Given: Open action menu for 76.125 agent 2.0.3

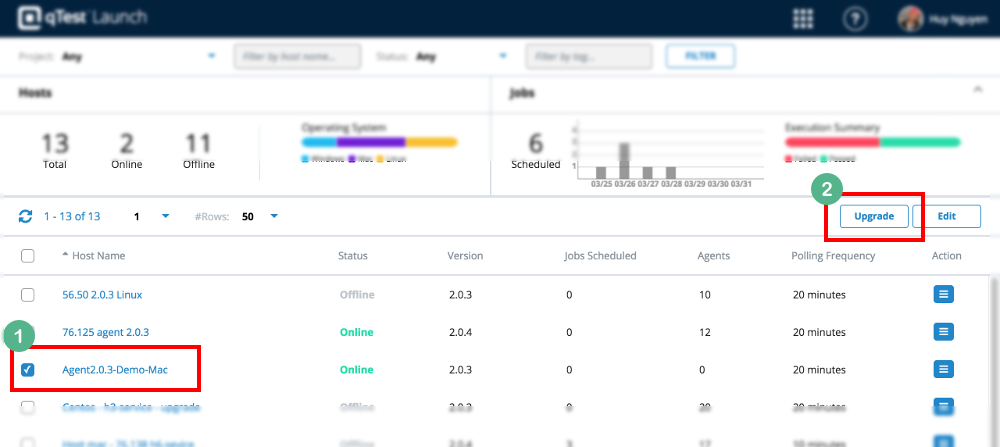Looking at the screenshot, I should pyautogui.click(x=943, y=332).
